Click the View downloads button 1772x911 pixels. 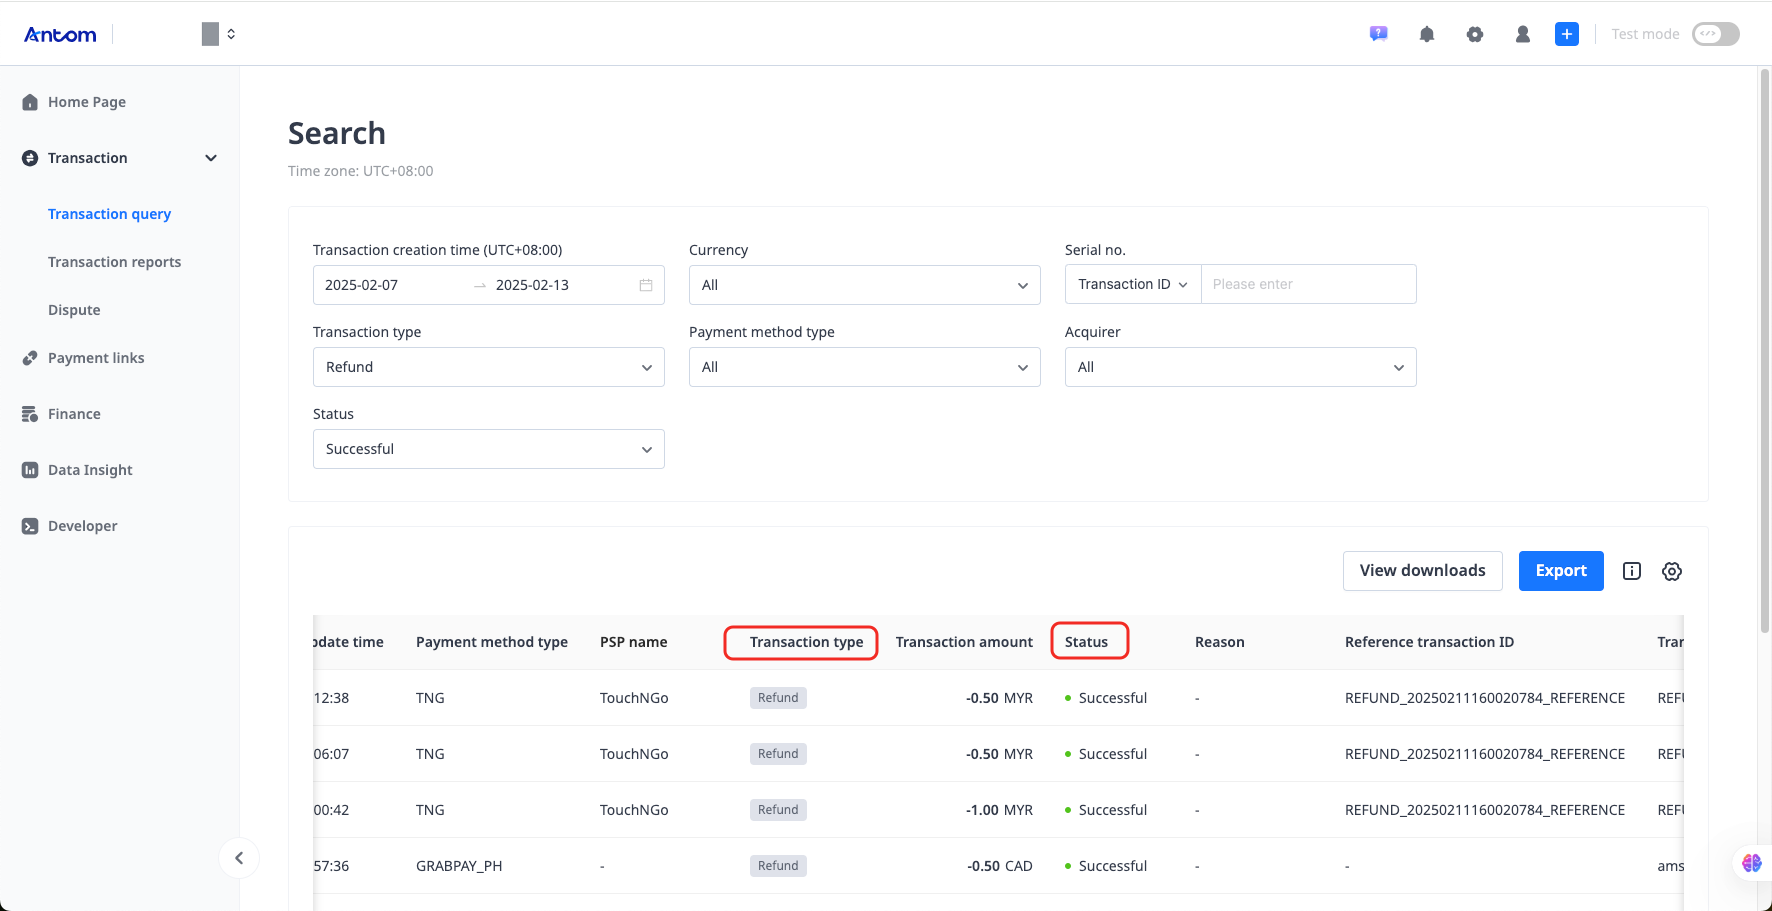[x=1422, y=571]
